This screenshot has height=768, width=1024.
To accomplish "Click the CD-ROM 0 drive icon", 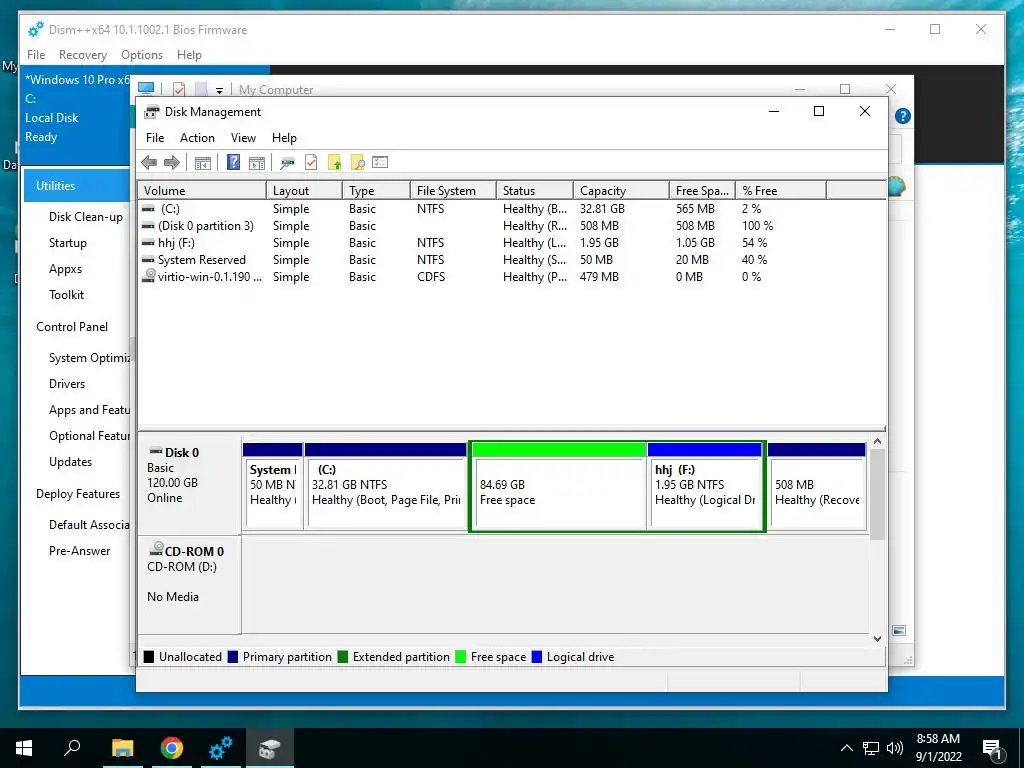I will tap(157, 549).
